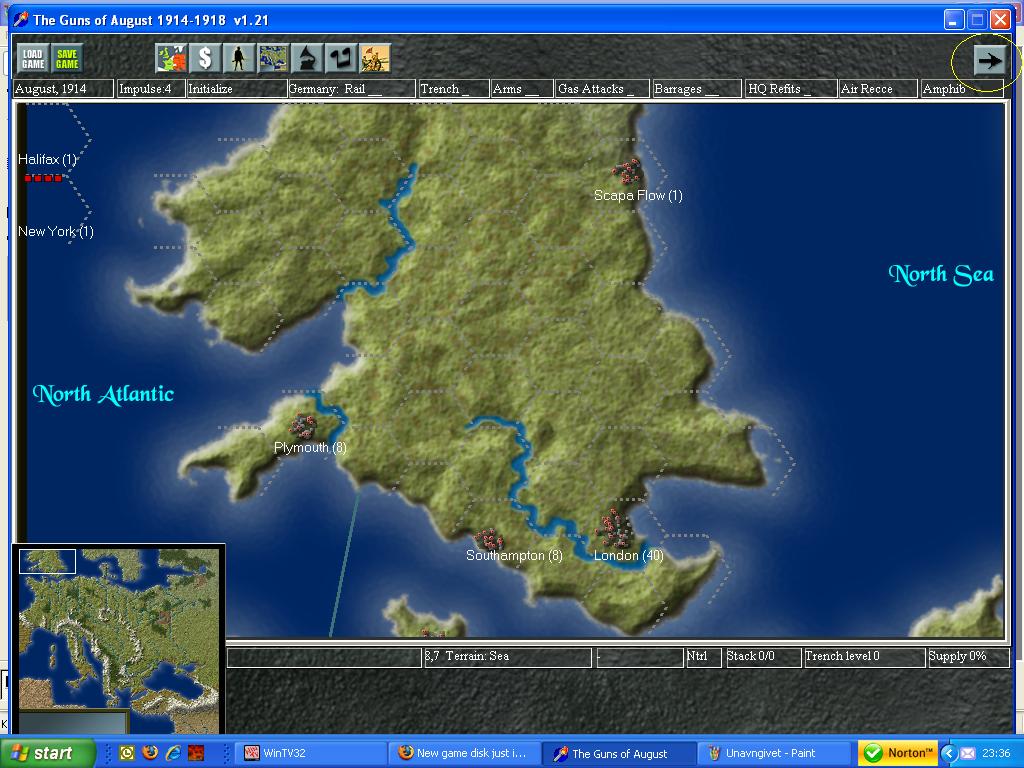Launch Internet Explorer from quick launch
This screenshot has width=1024, height=768.
[173, 753]
